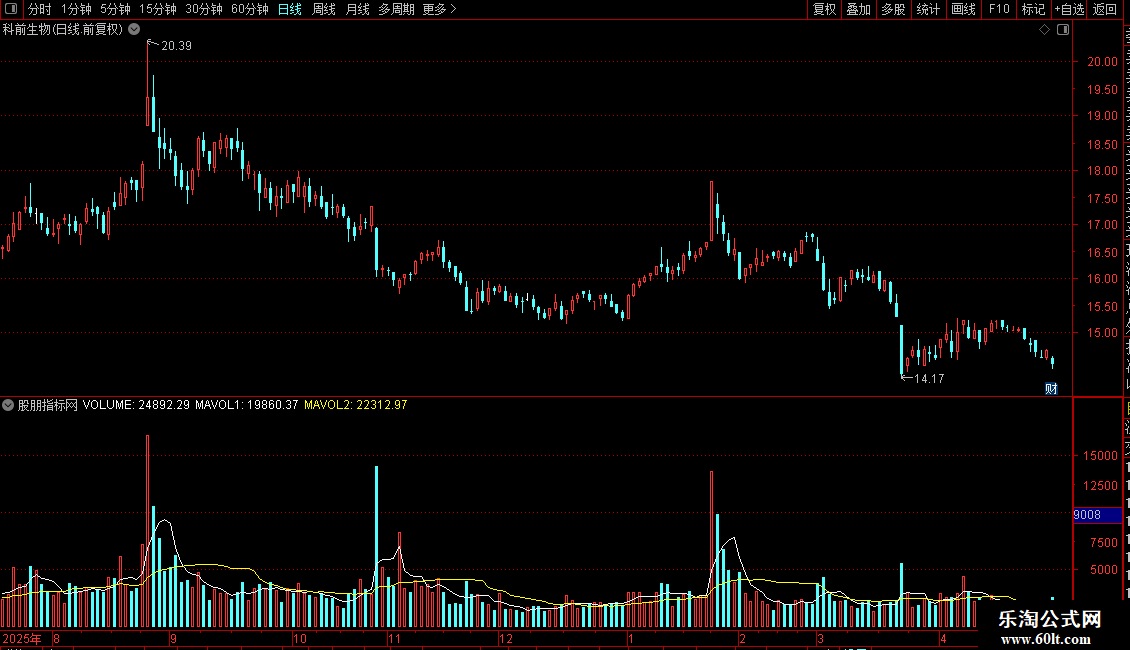Click month 11 on the time axis
The height and width of the screenshot is (650, 1130).
coord(394,638)
